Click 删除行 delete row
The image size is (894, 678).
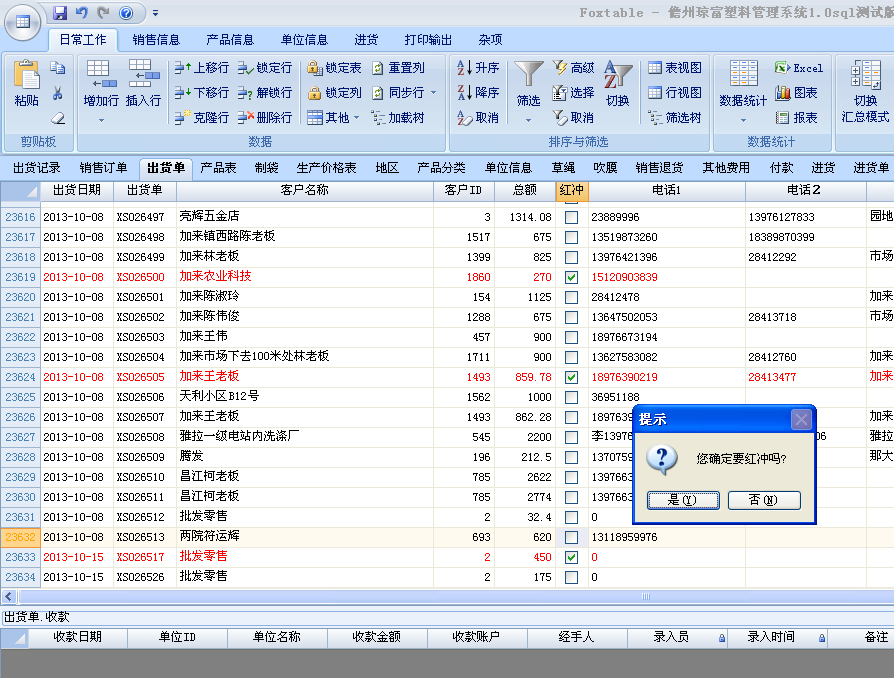click(265, 117)
